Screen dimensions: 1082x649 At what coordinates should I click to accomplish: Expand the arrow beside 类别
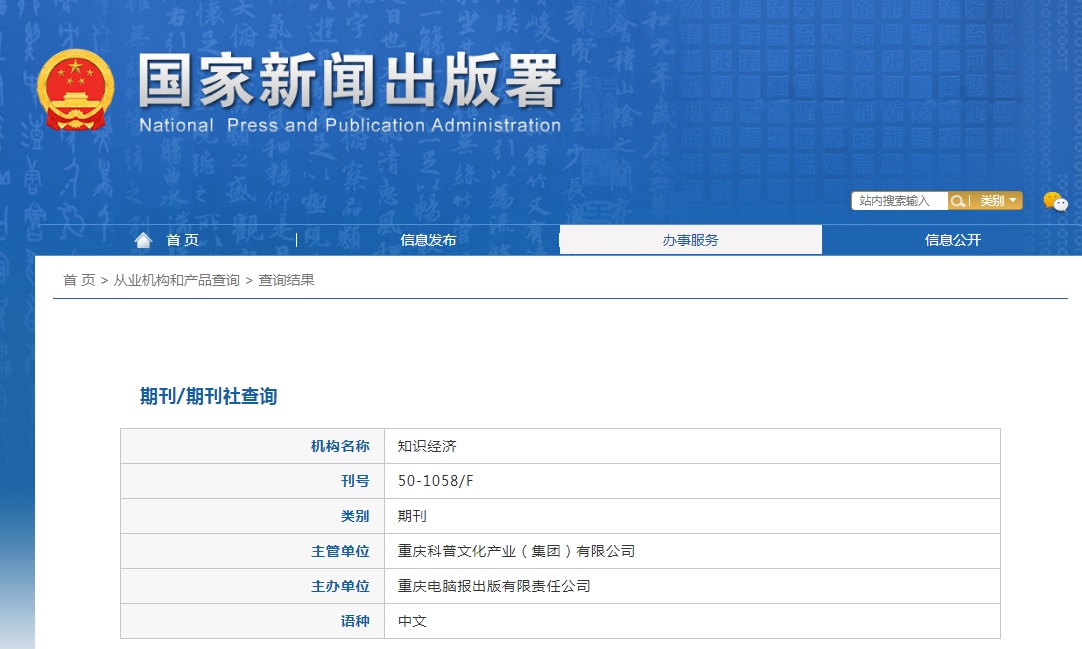1014,200
